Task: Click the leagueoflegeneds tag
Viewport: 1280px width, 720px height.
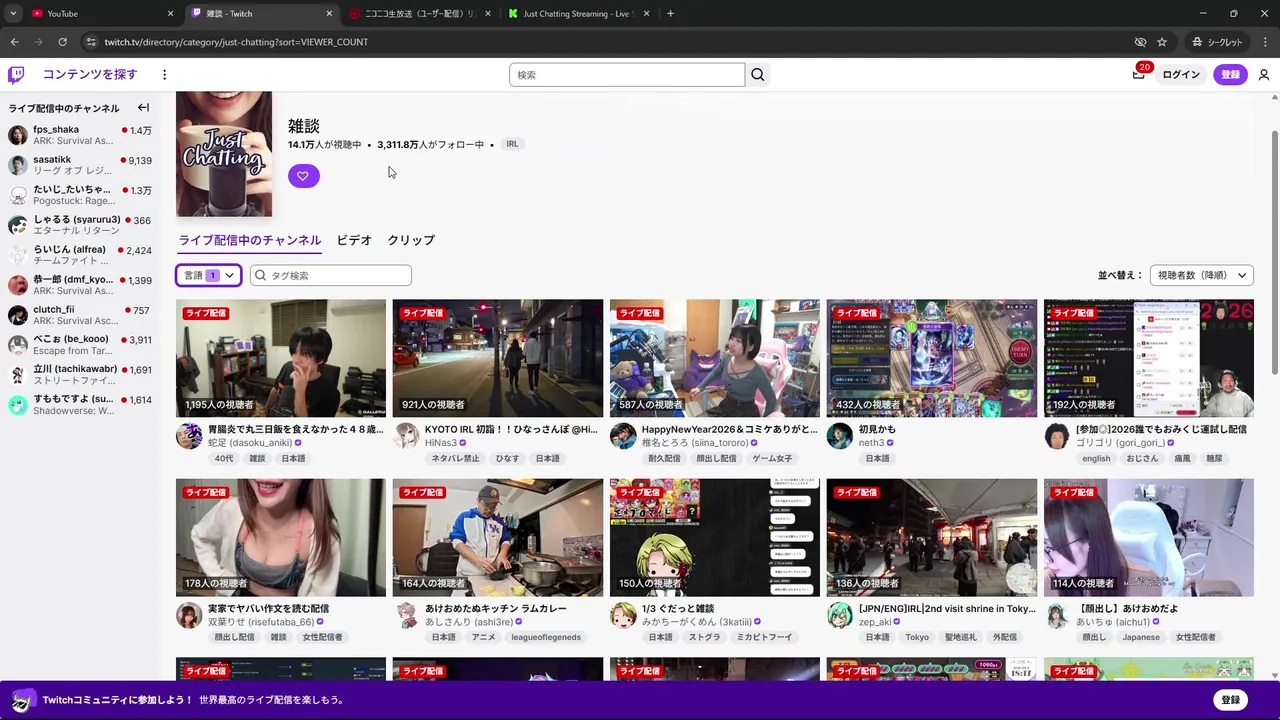Action: click(x=546, y=637)
